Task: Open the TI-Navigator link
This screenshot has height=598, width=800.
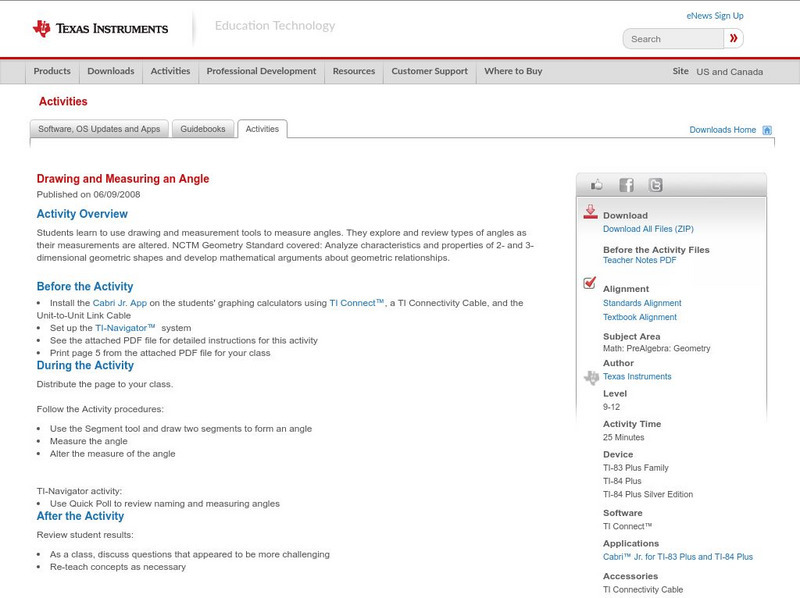Action: 125,328
